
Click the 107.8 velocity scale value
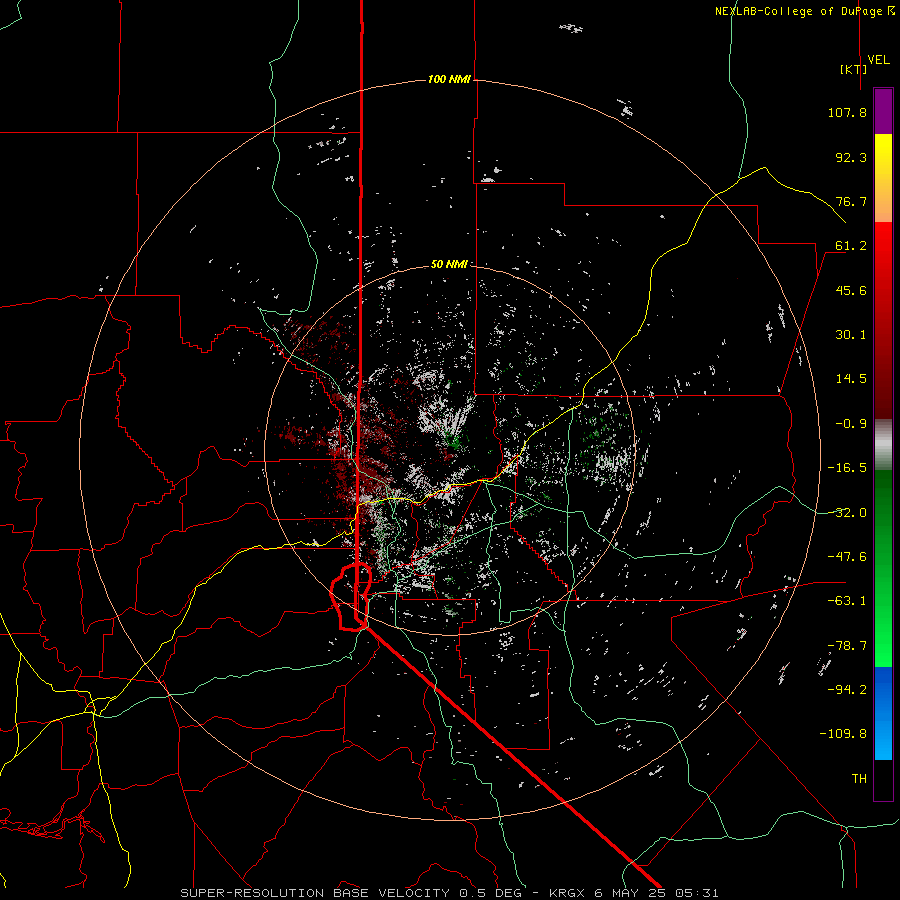point(847,112)
